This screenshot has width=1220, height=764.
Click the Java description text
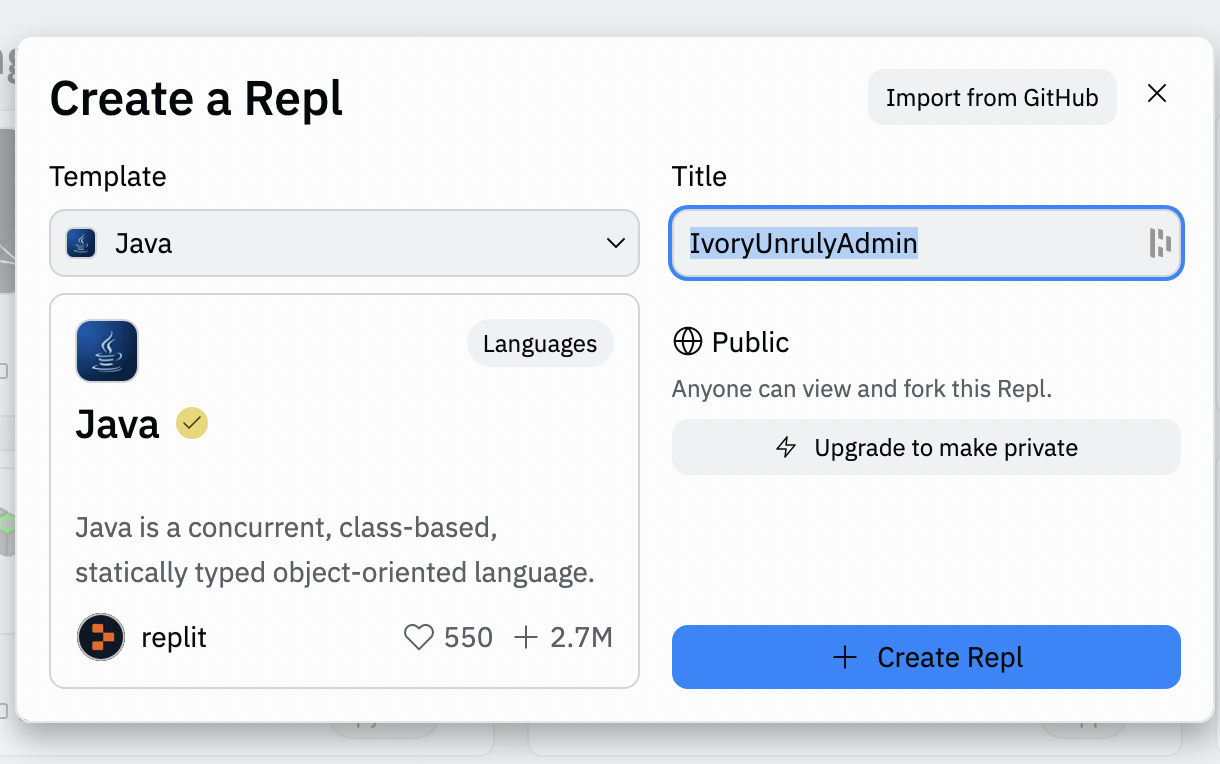(335, 550)
